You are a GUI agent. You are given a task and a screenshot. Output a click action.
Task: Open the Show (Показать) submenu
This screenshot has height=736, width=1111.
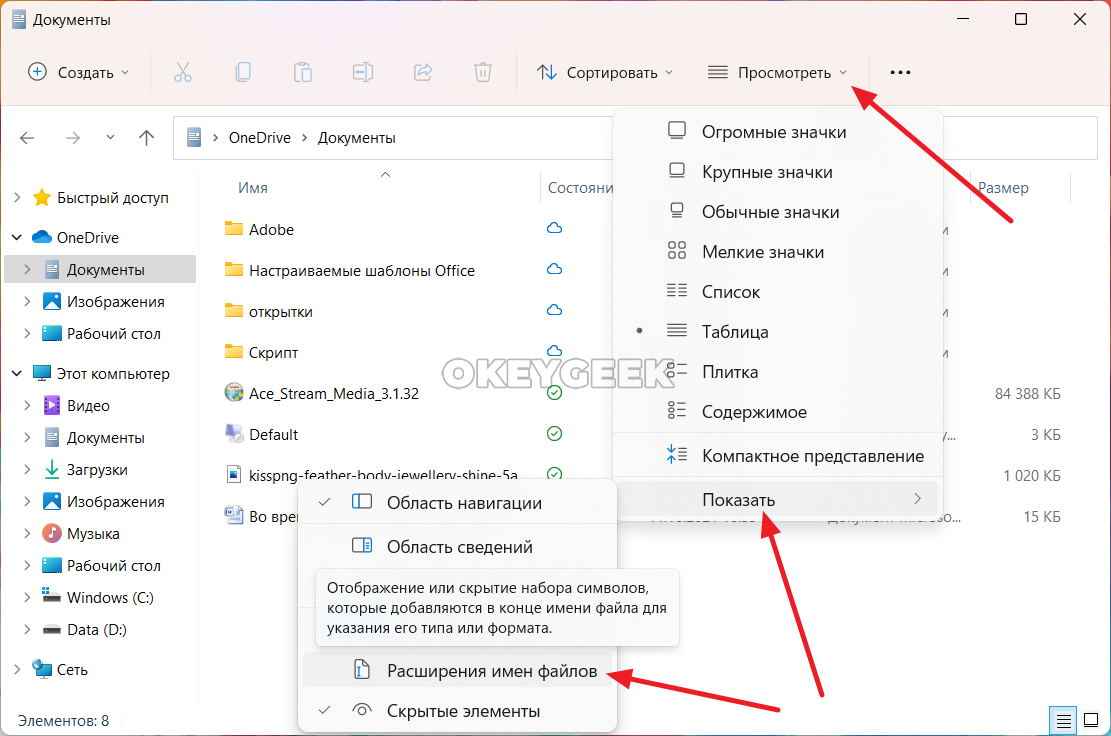pyautogui.click(x=777, y=499)
